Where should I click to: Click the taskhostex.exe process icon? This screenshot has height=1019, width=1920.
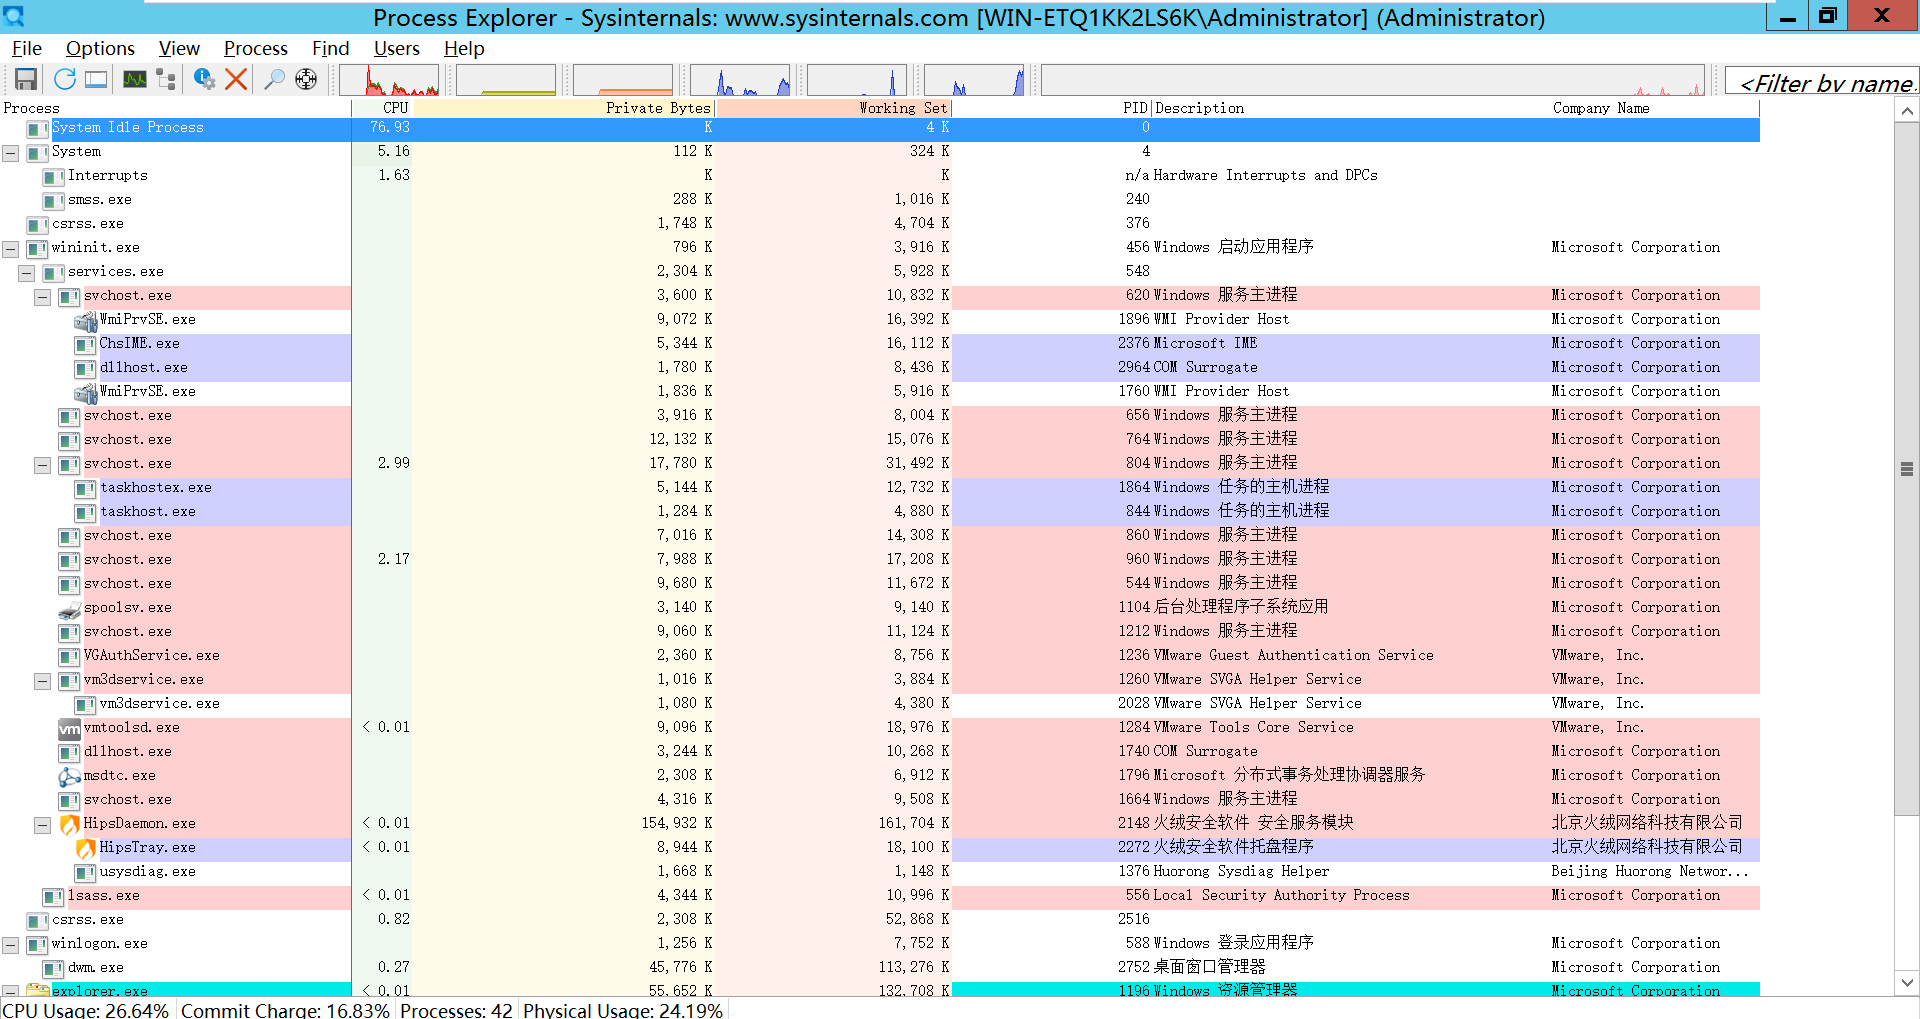click(86, 489)
